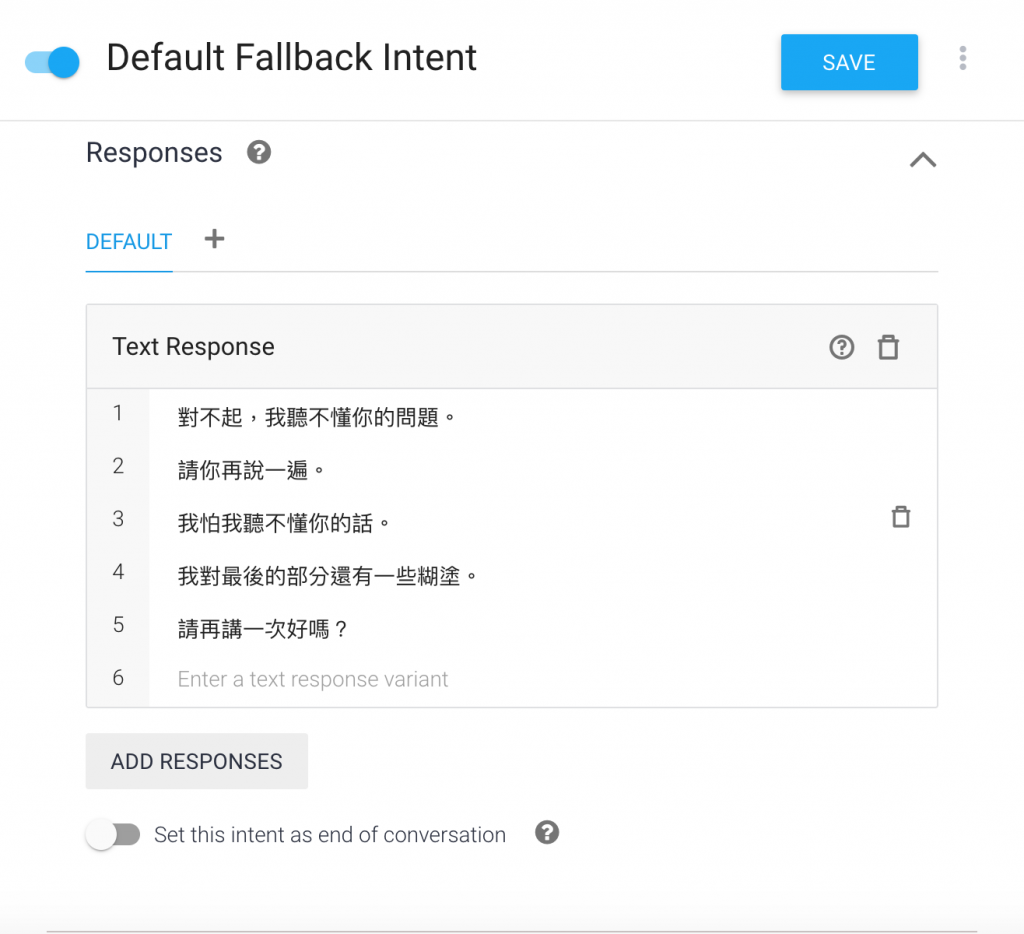Click the Text Response help icon
The width and height of the screenshot is (1024, 934).
click(x=842, y=347)
